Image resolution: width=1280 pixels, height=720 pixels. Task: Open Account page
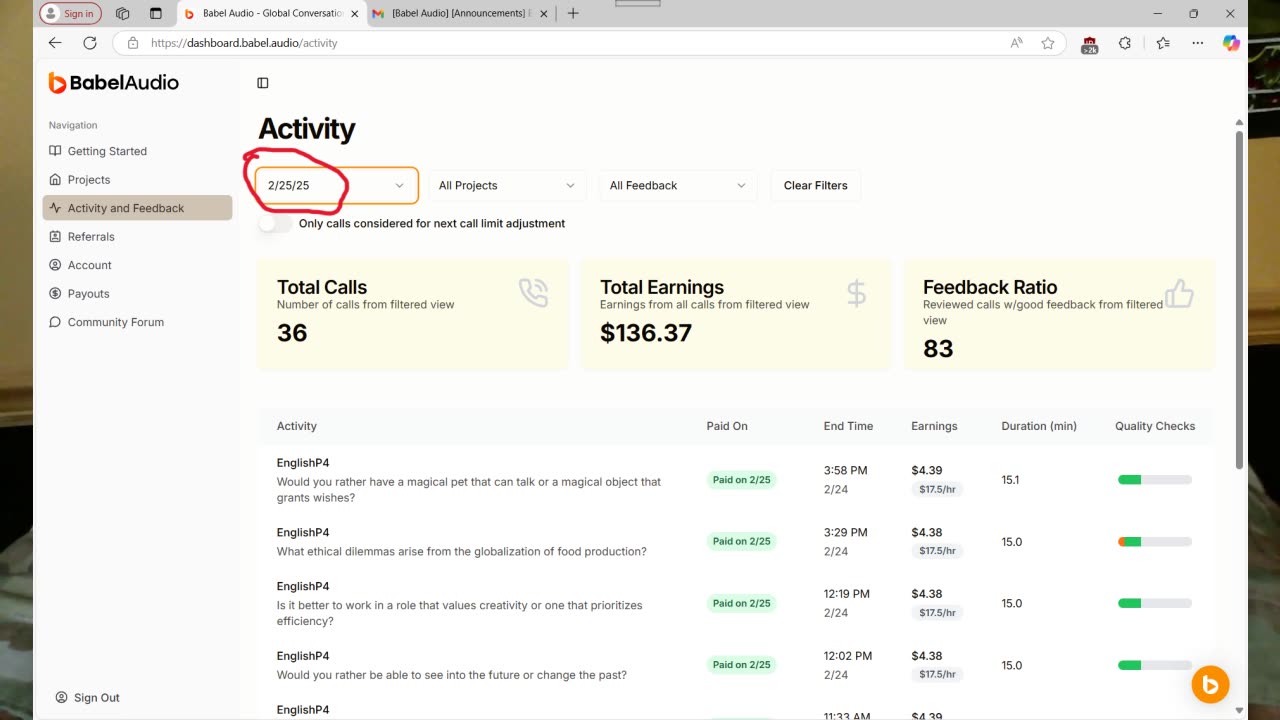pos(89,265)
